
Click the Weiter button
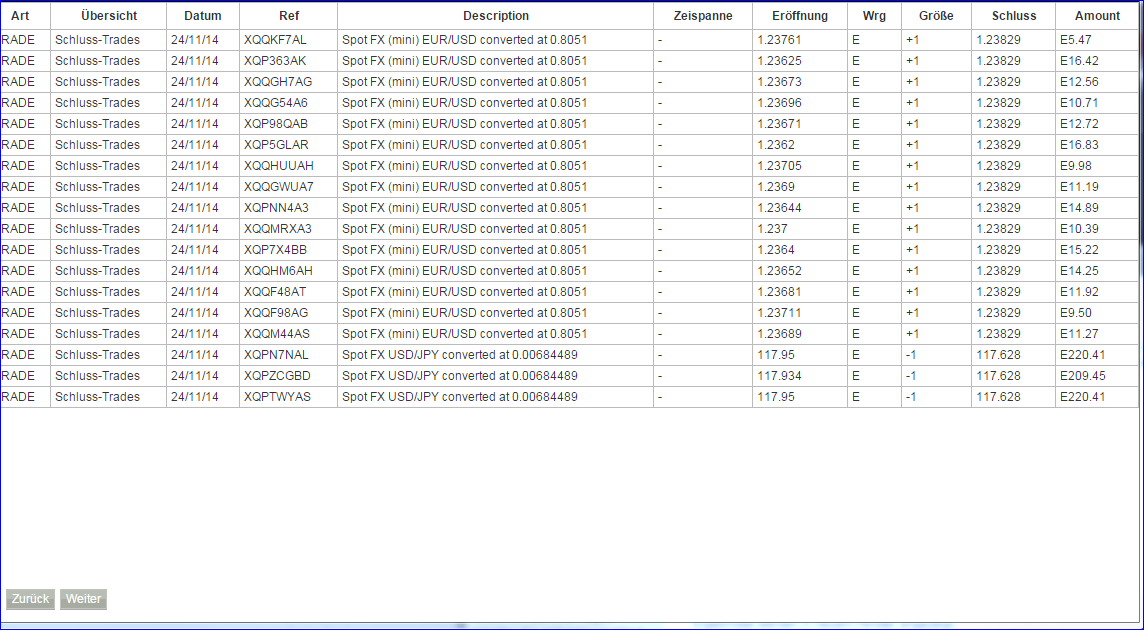click(x=83, y=599)
